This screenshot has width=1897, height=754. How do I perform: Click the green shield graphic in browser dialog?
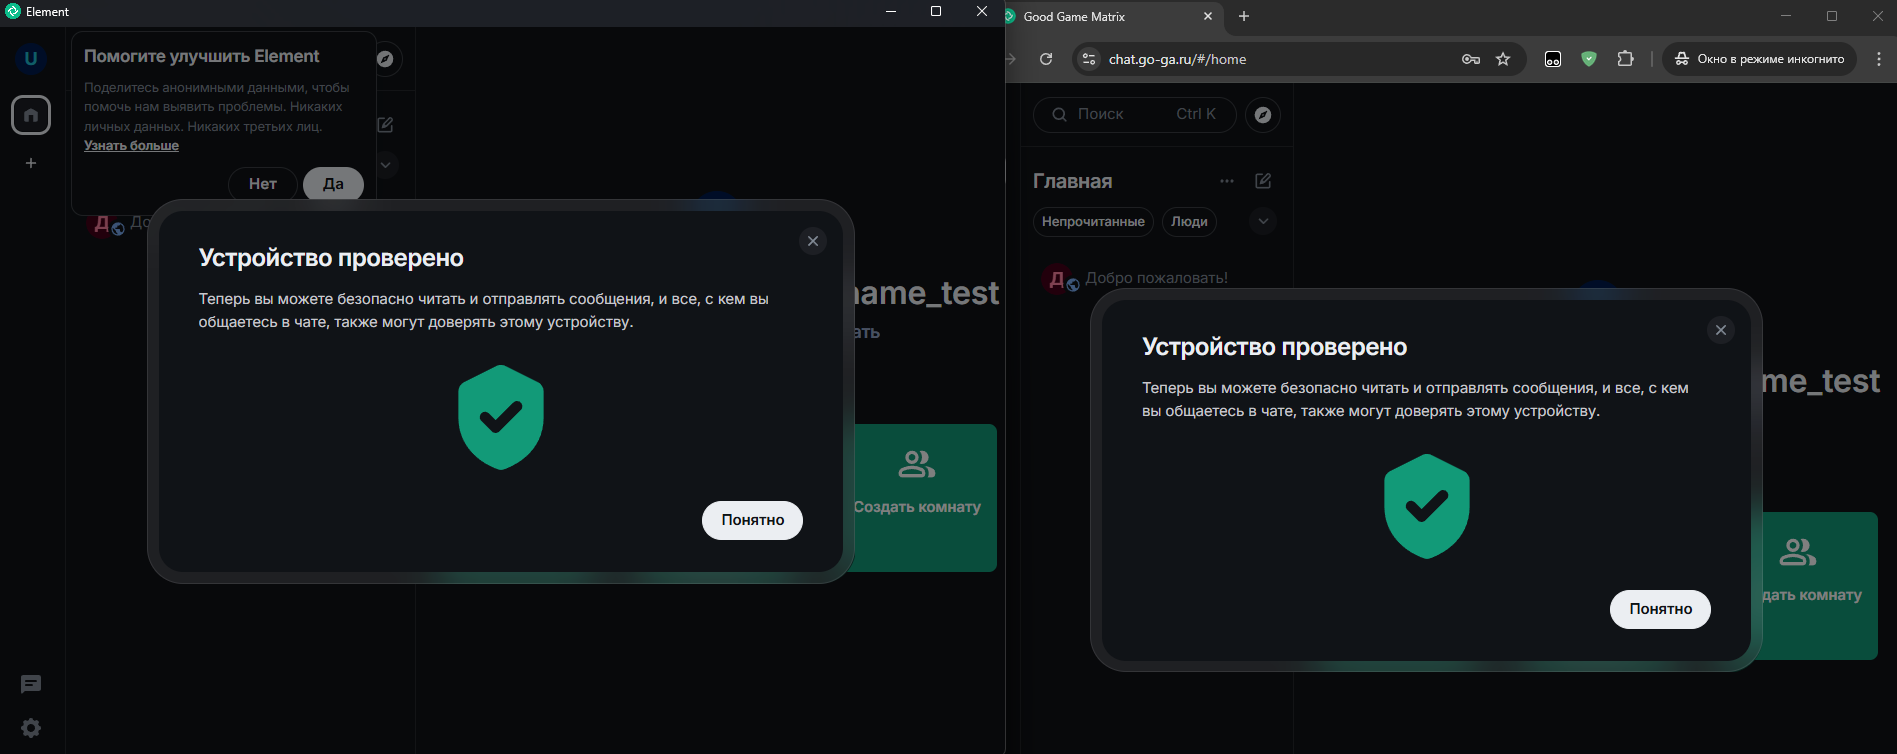(1427, 507)
